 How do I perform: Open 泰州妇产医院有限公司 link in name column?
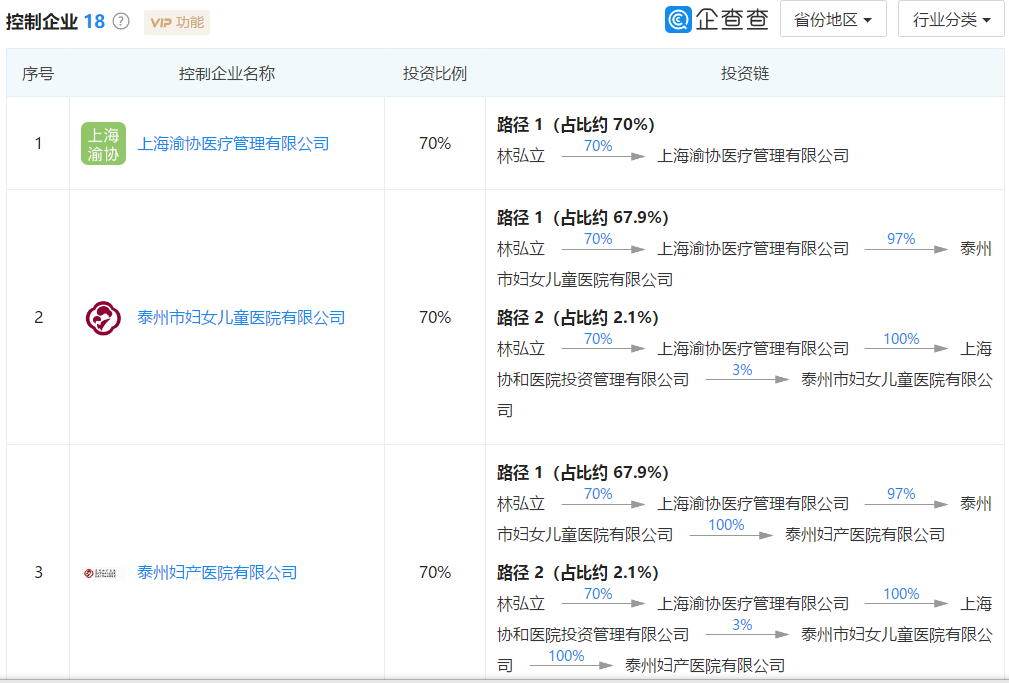[217, 573]
